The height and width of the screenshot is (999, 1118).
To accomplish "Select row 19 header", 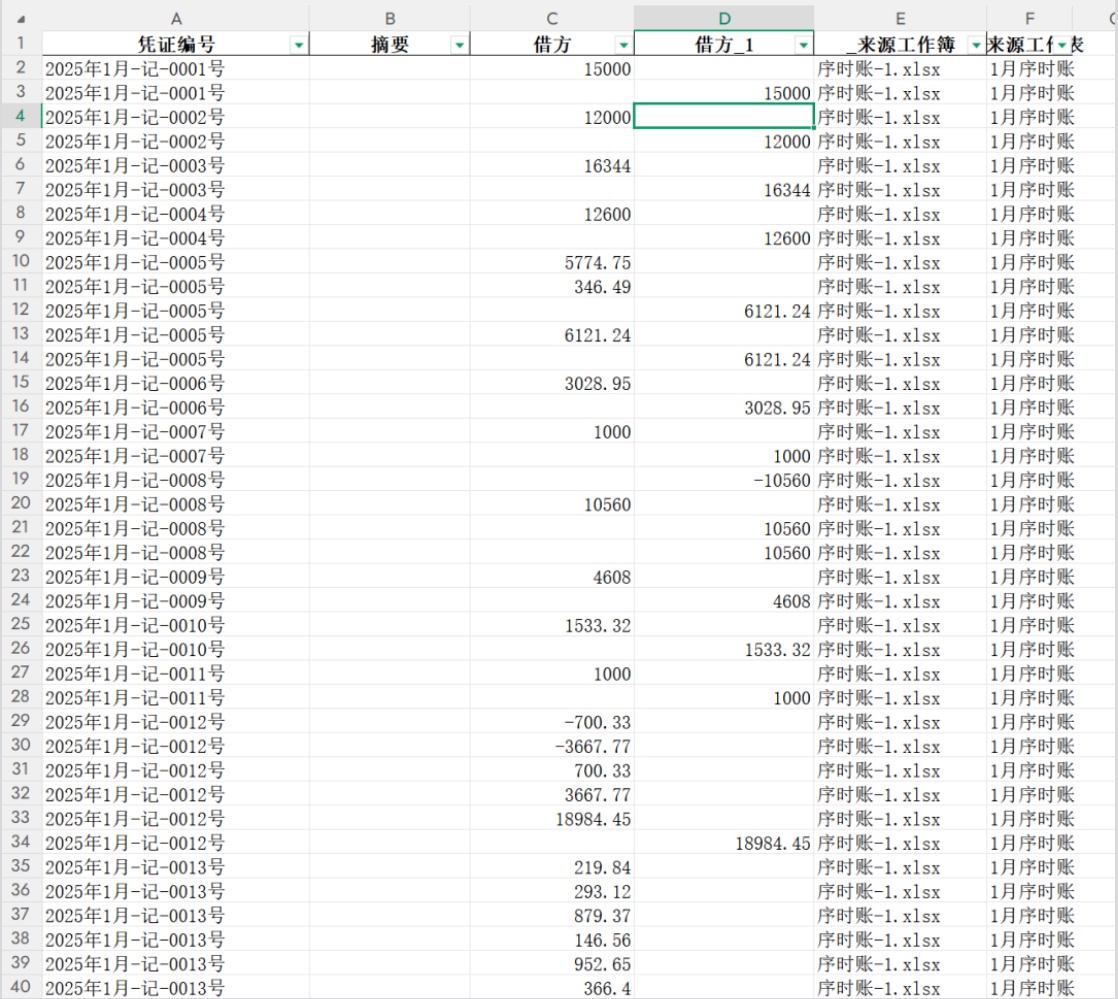I will pos(21,478).
